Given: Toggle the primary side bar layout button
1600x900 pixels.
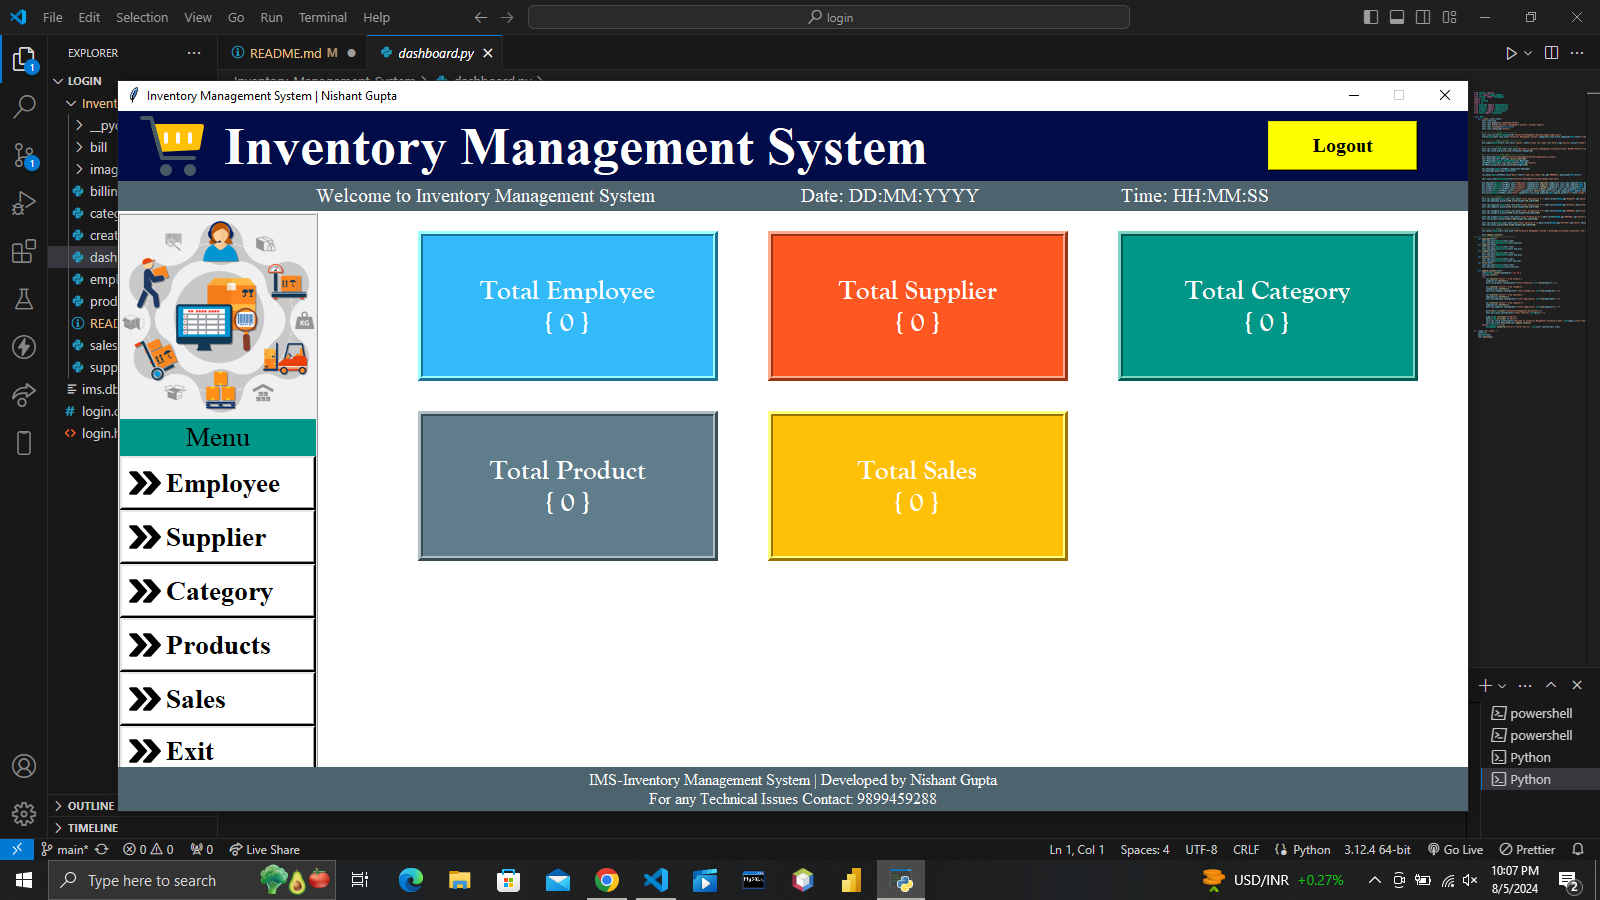Looking at the screenshot, I should click(x=1371, y=17).
